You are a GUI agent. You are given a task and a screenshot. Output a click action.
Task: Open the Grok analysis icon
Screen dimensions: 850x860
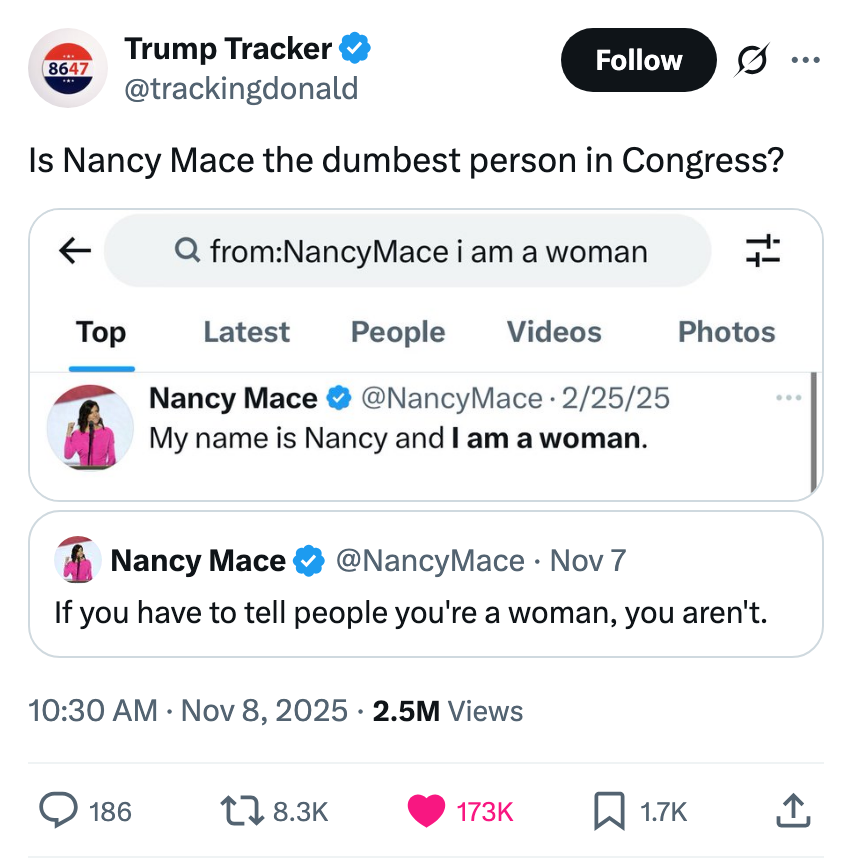[x=751, y=60]
